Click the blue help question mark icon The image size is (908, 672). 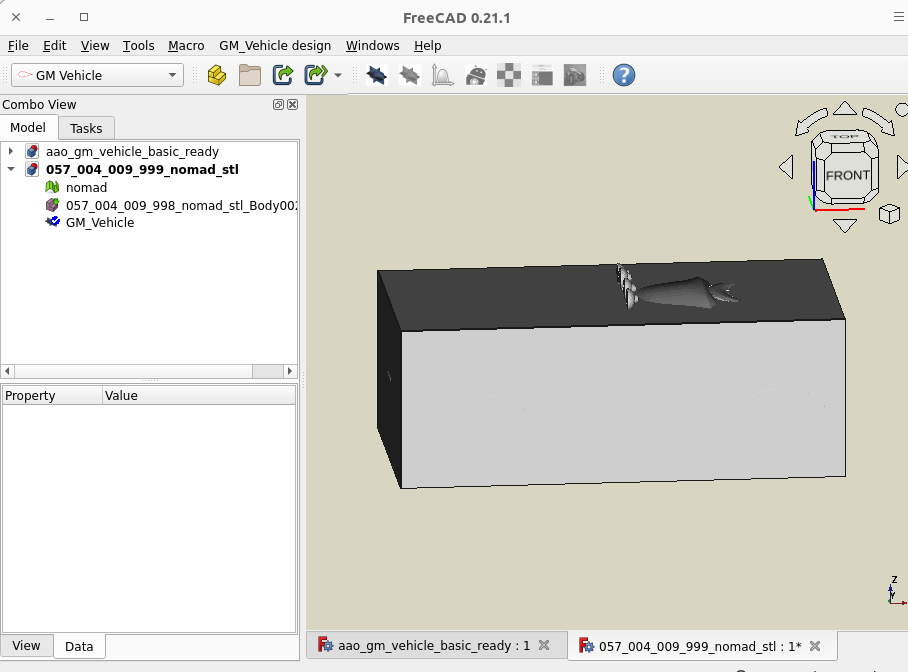coord(623,75)
